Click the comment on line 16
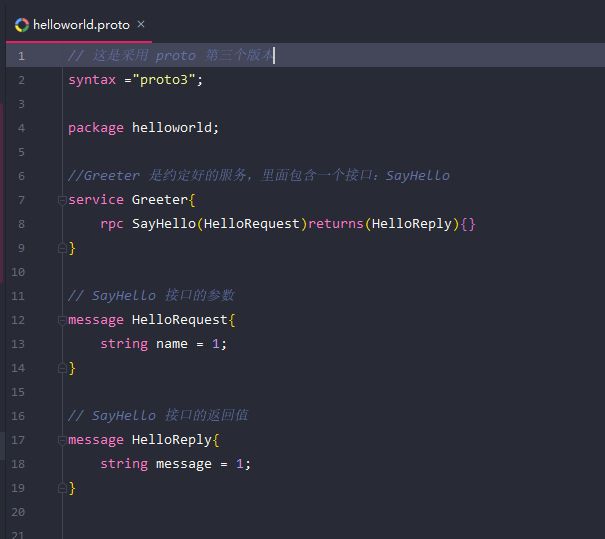This screenshot has height=539, width=605. (158, 416)
